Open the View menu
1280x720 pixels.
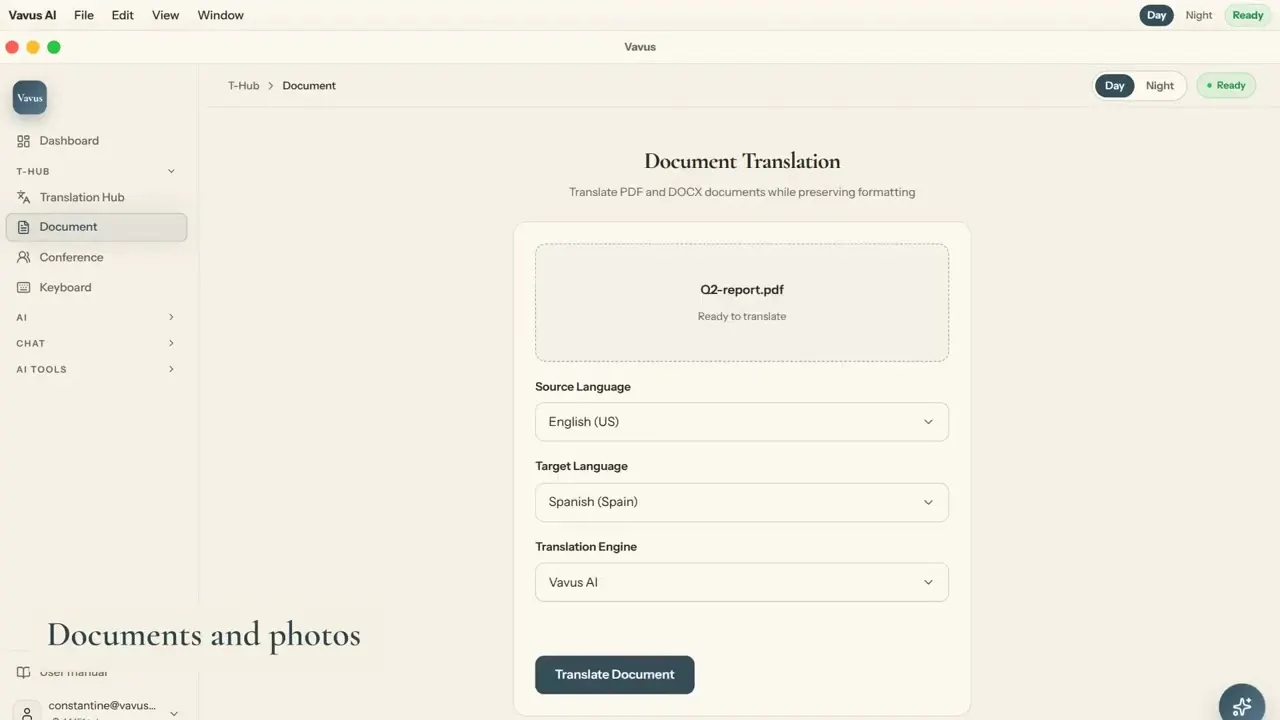[166, 15]
